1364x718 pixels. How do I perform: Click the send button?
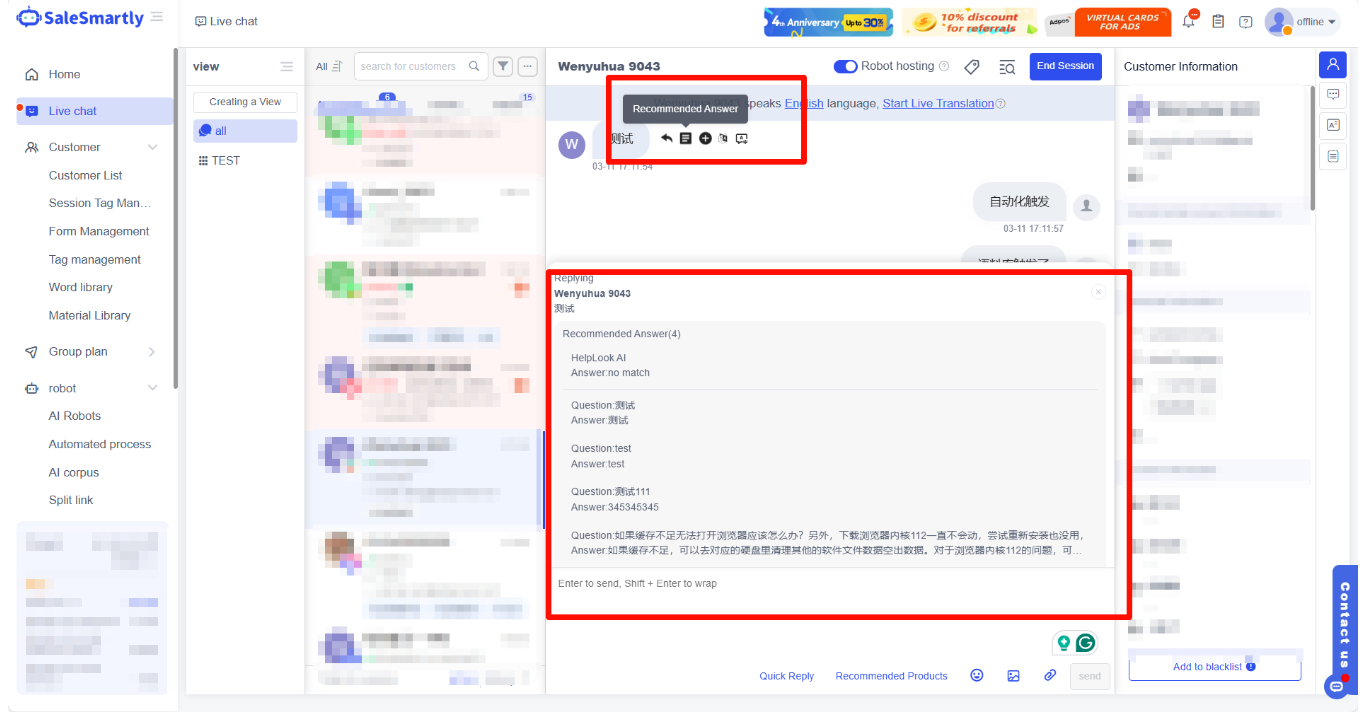pos(1090,676)
